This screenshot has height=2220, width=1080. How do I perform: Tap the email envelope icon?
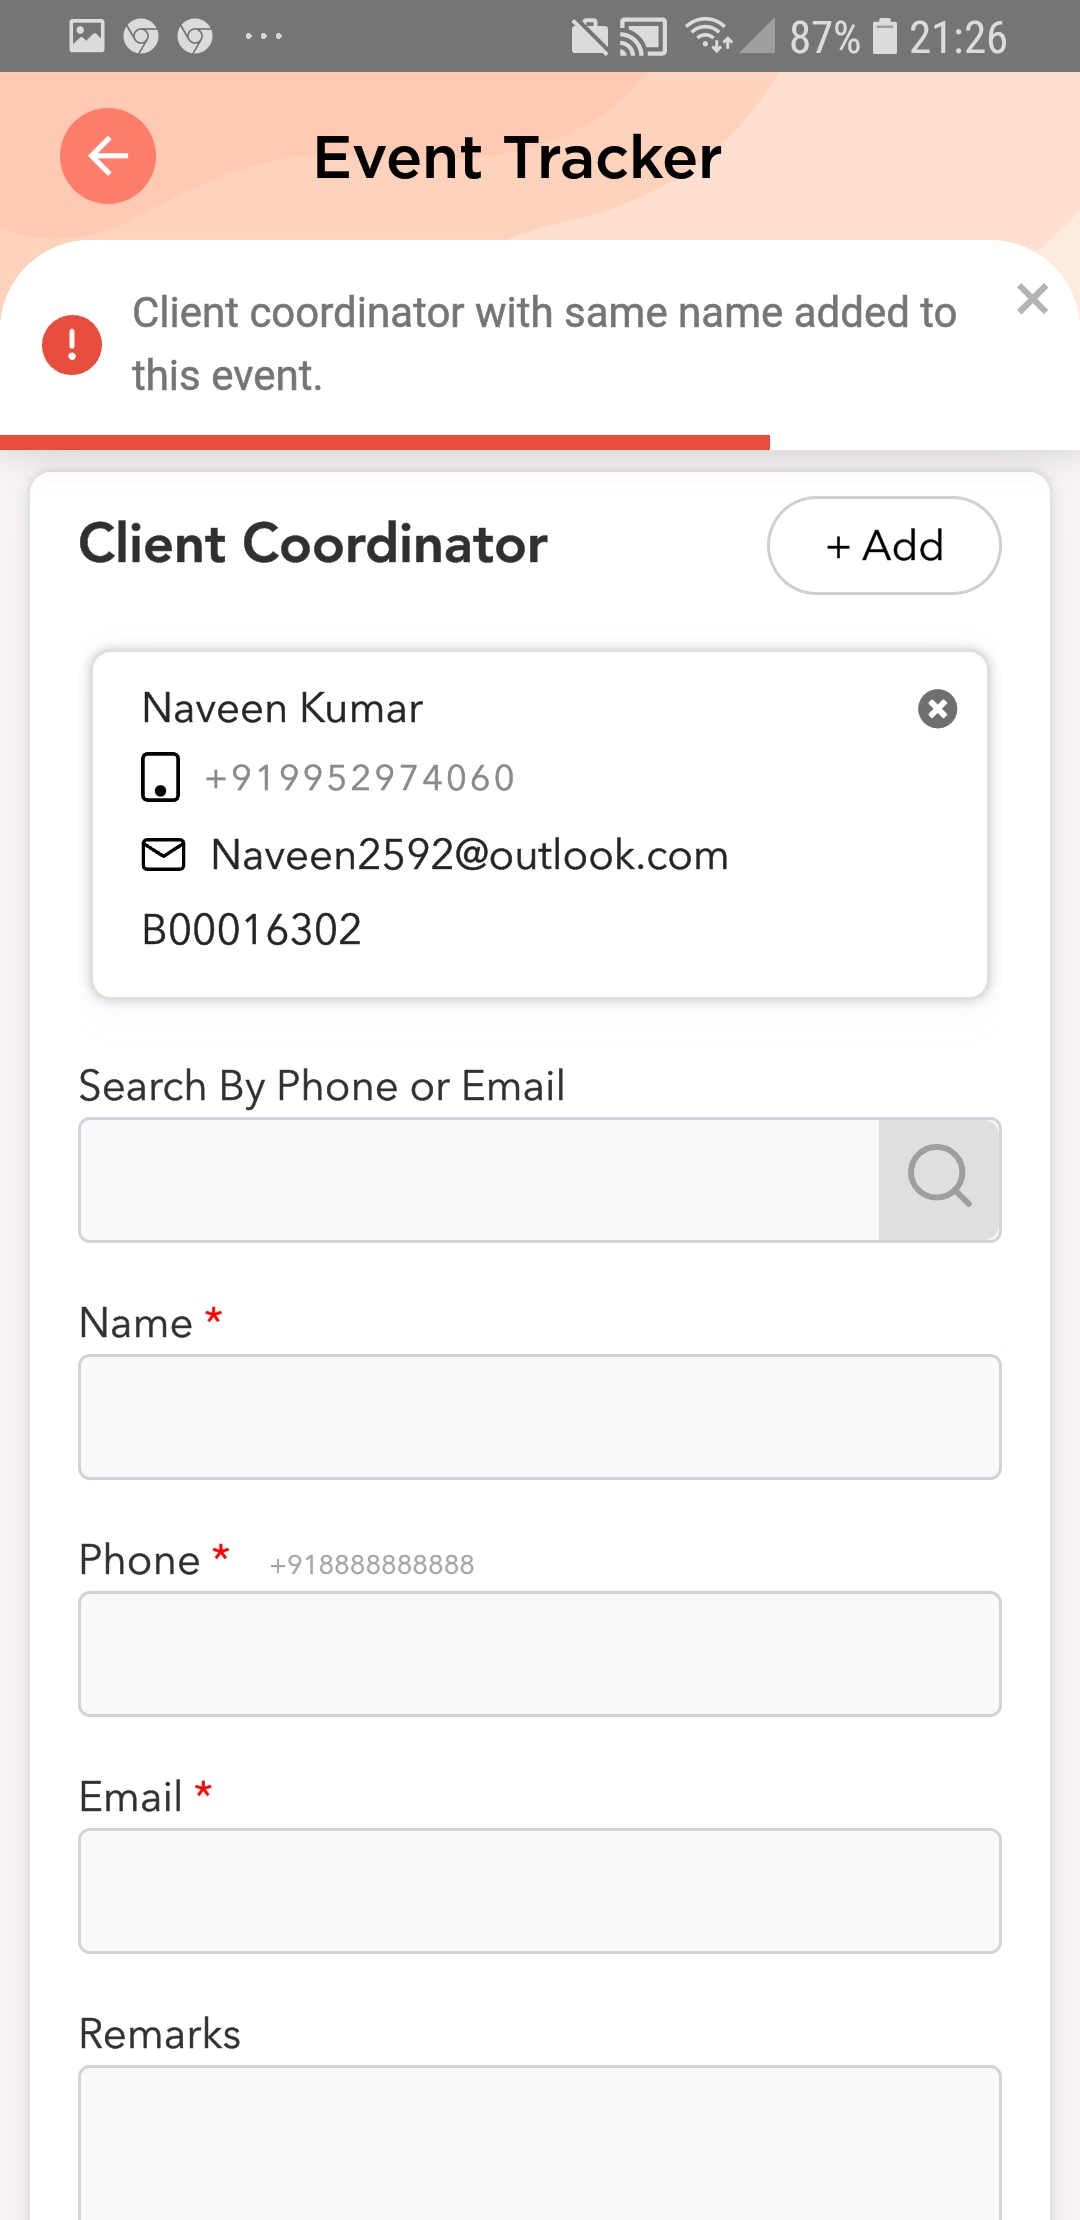[x=163, y=855]
